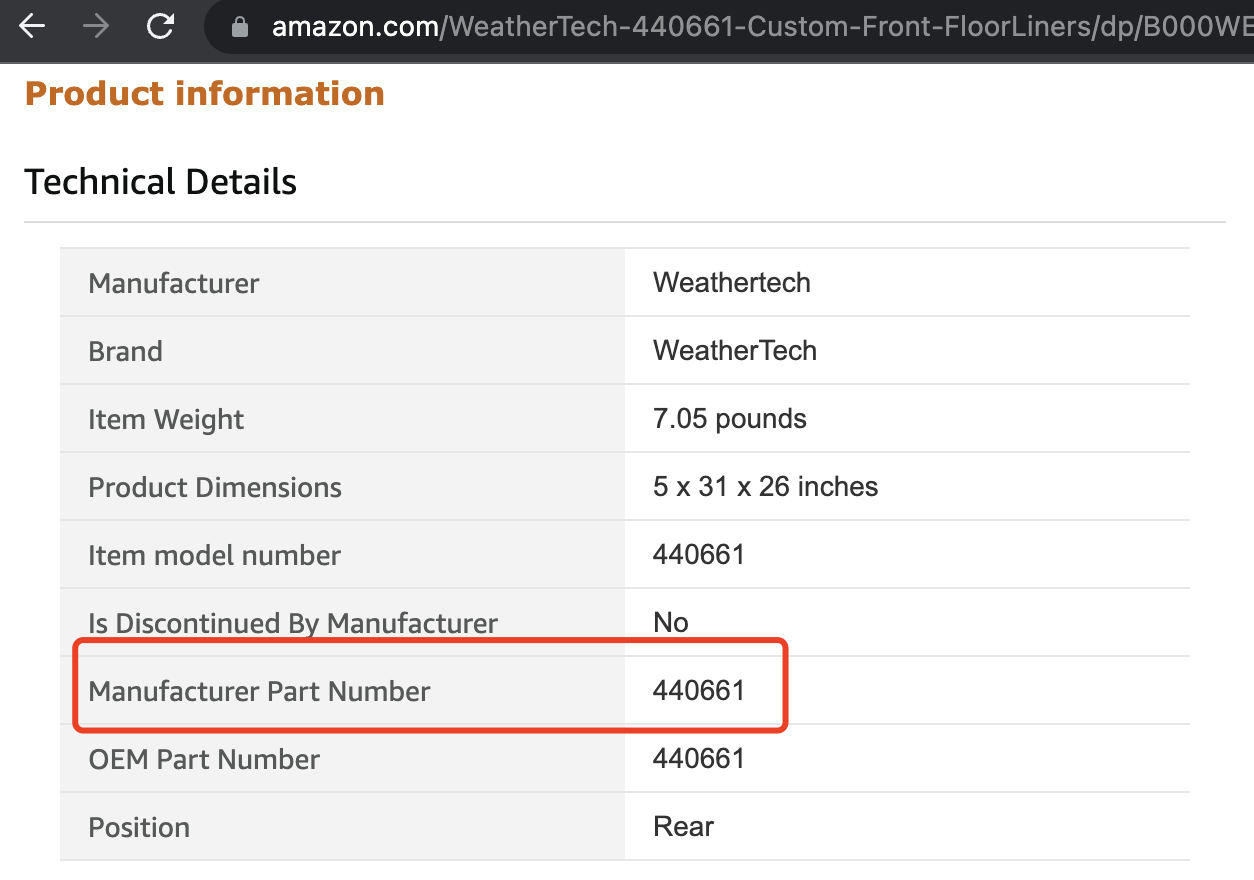
Task: Click the Brand row label
Action: (125, 351)
